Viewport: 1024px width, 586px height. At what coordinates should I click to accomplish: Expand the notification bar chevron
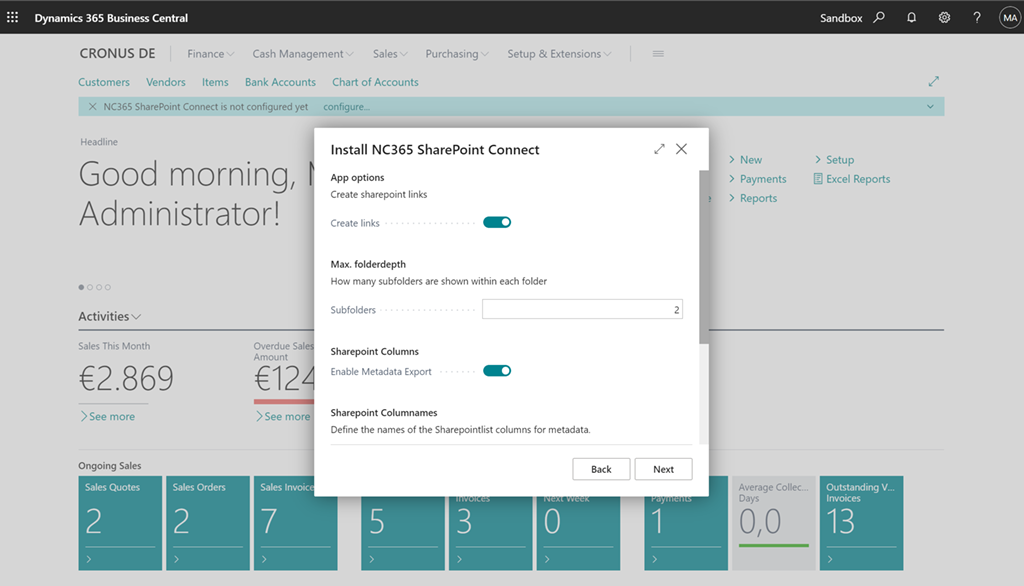(930, 106)
